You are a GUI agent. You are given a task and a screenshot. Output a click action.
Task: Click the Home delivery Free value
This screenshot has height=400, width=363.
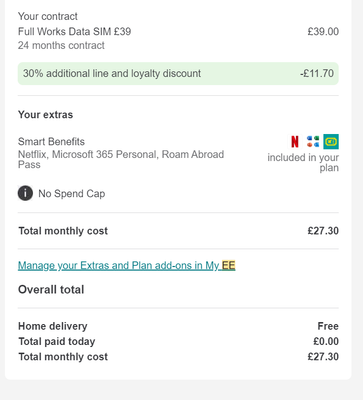click(328, 326)
